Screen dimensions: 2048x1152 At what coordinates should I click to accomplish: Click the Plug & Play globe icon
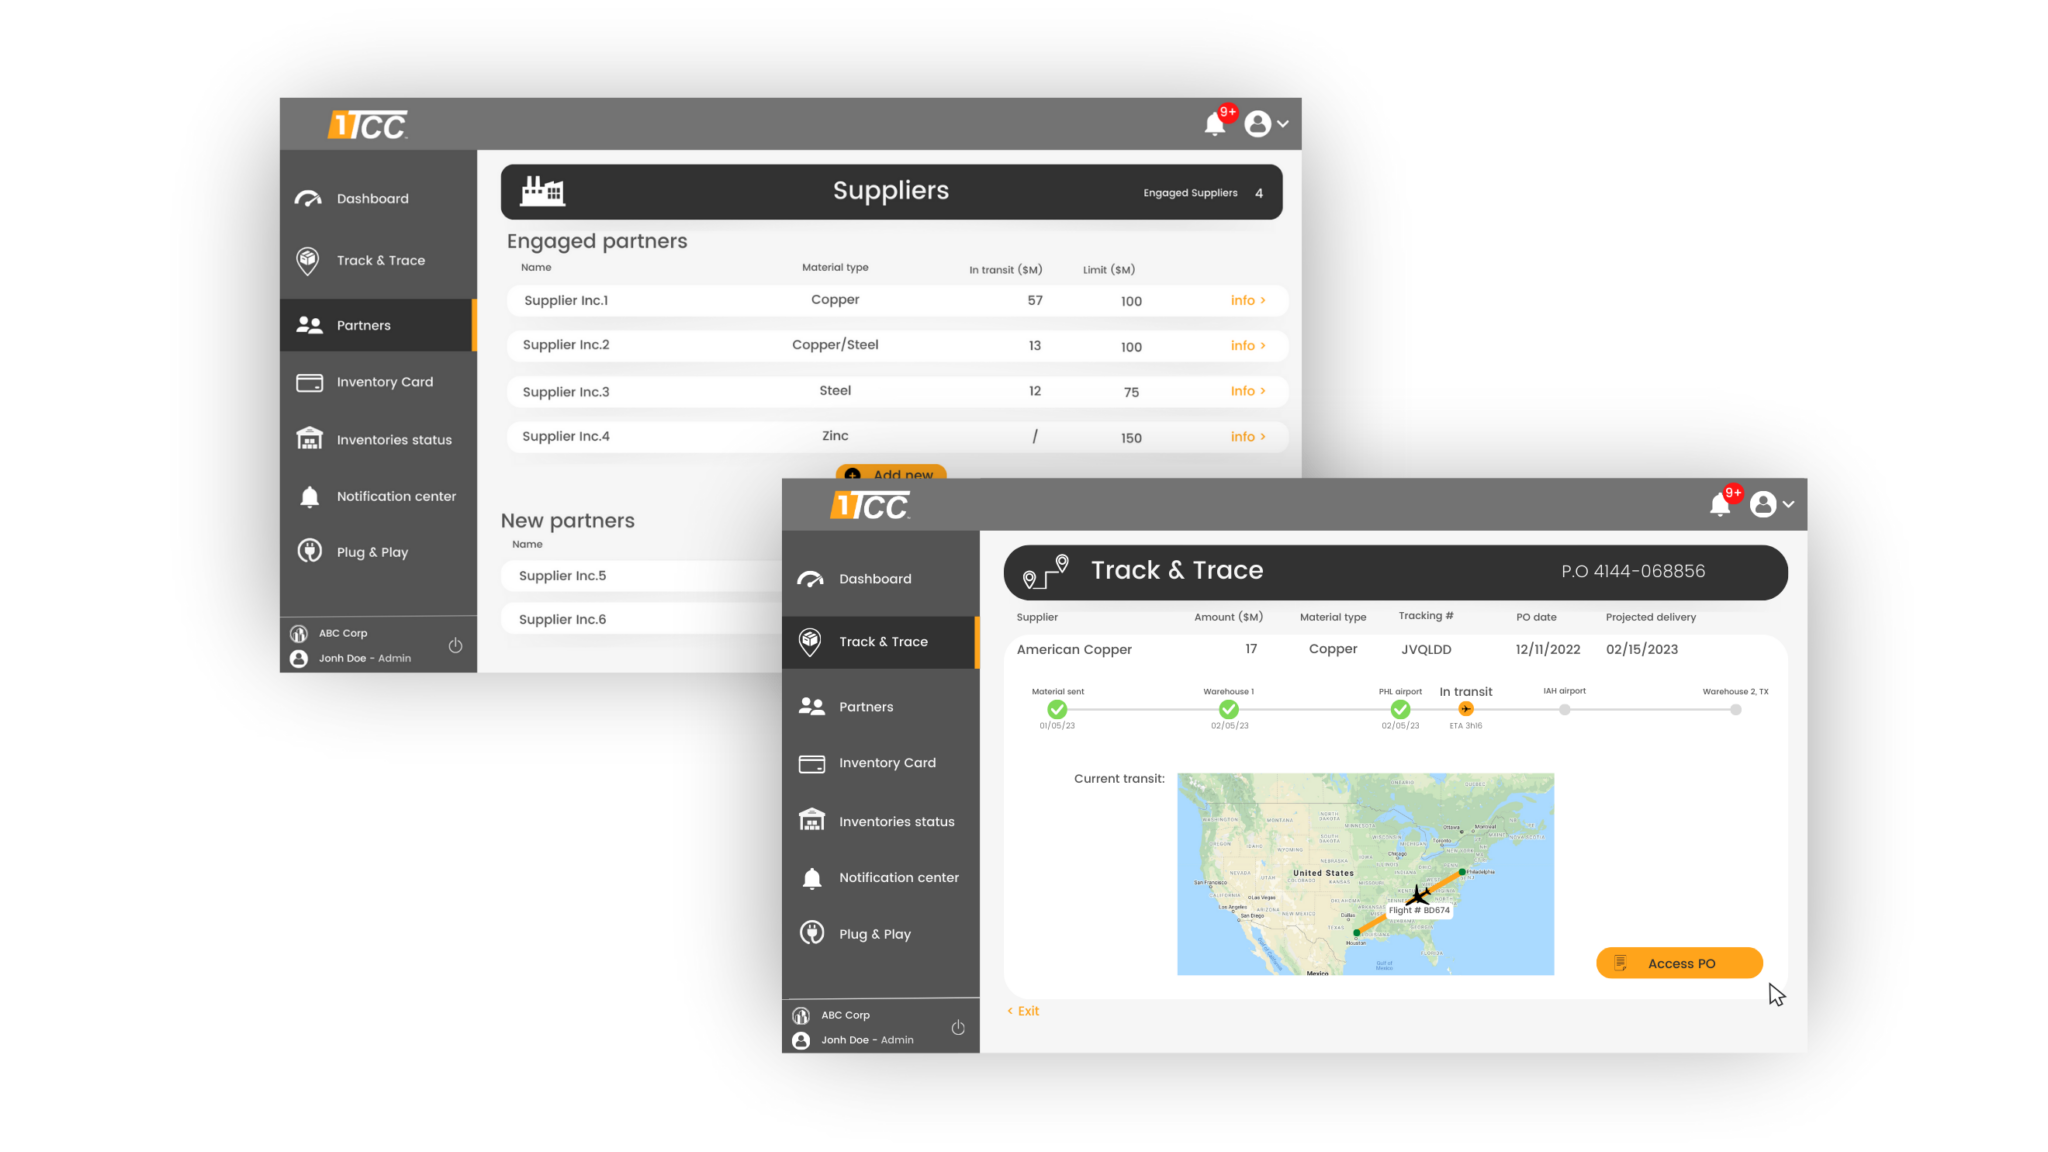coord(812,933)
